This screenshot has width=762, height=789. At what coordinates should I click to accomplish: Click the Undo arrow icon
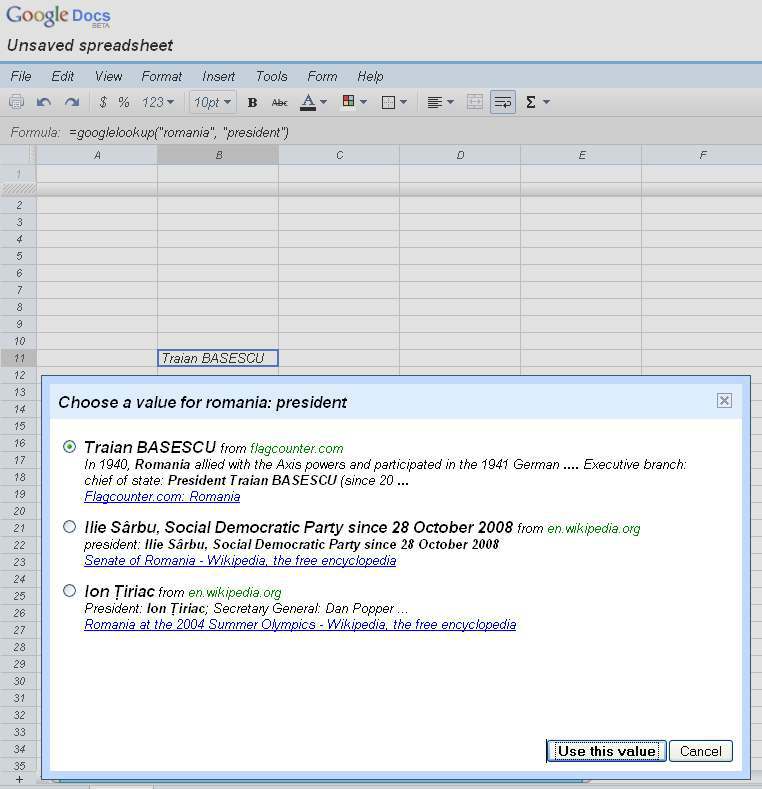tap(44, 102)
